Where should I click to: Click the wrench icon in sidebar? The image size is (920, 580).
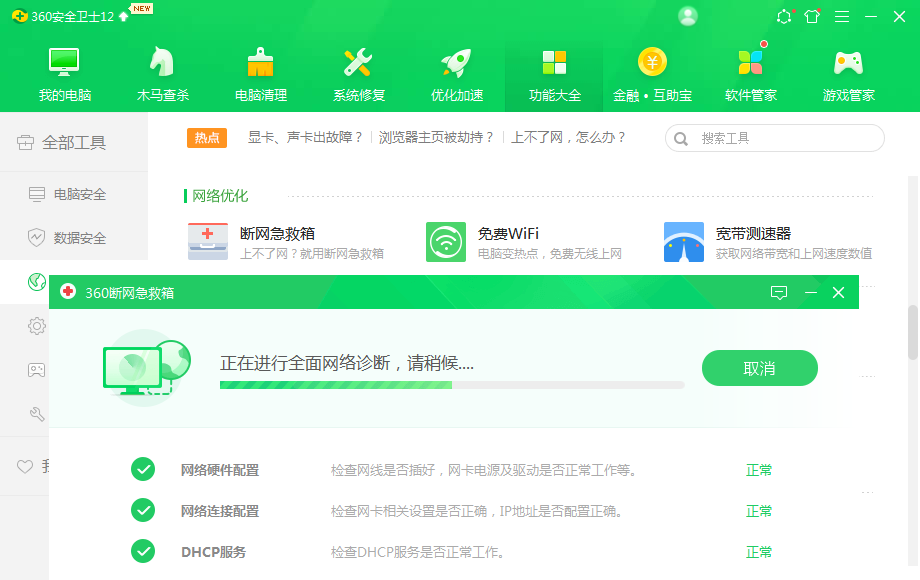click(37, 414)
